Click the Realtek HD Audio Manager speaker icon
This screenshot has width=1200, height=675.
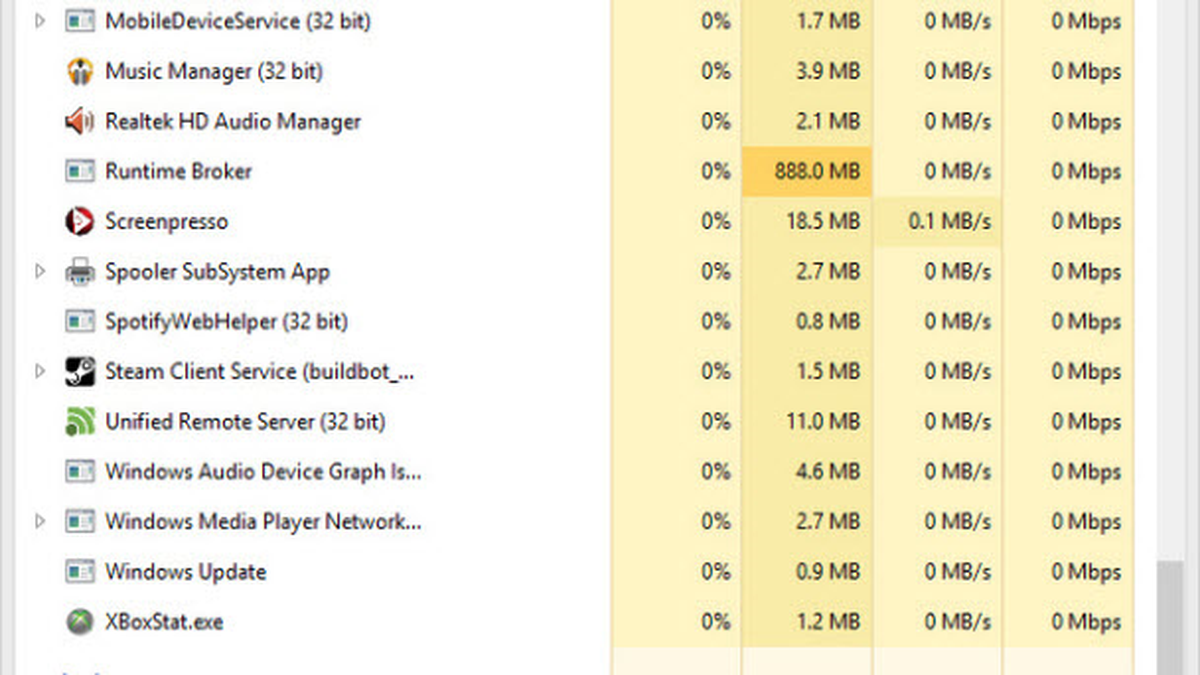[x=79, y=121]
